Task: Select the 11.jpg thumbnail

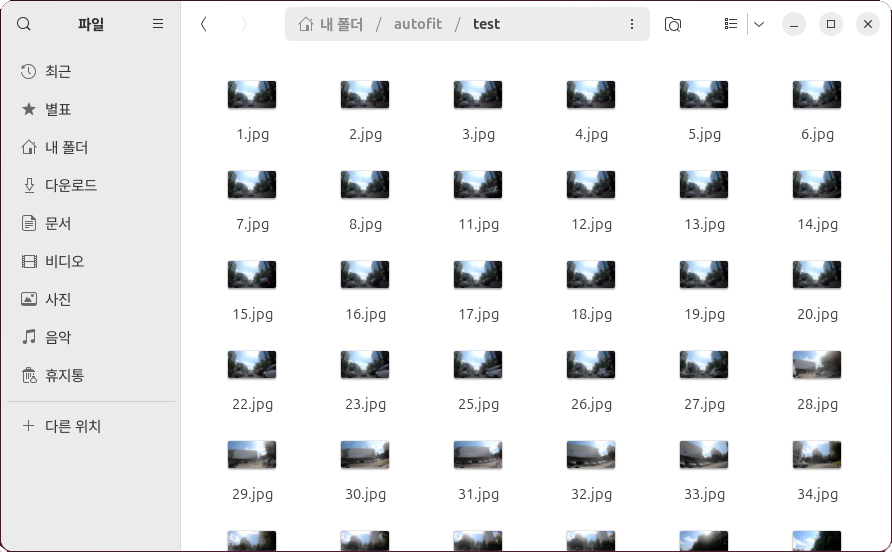Action: [x=478, y=184]
